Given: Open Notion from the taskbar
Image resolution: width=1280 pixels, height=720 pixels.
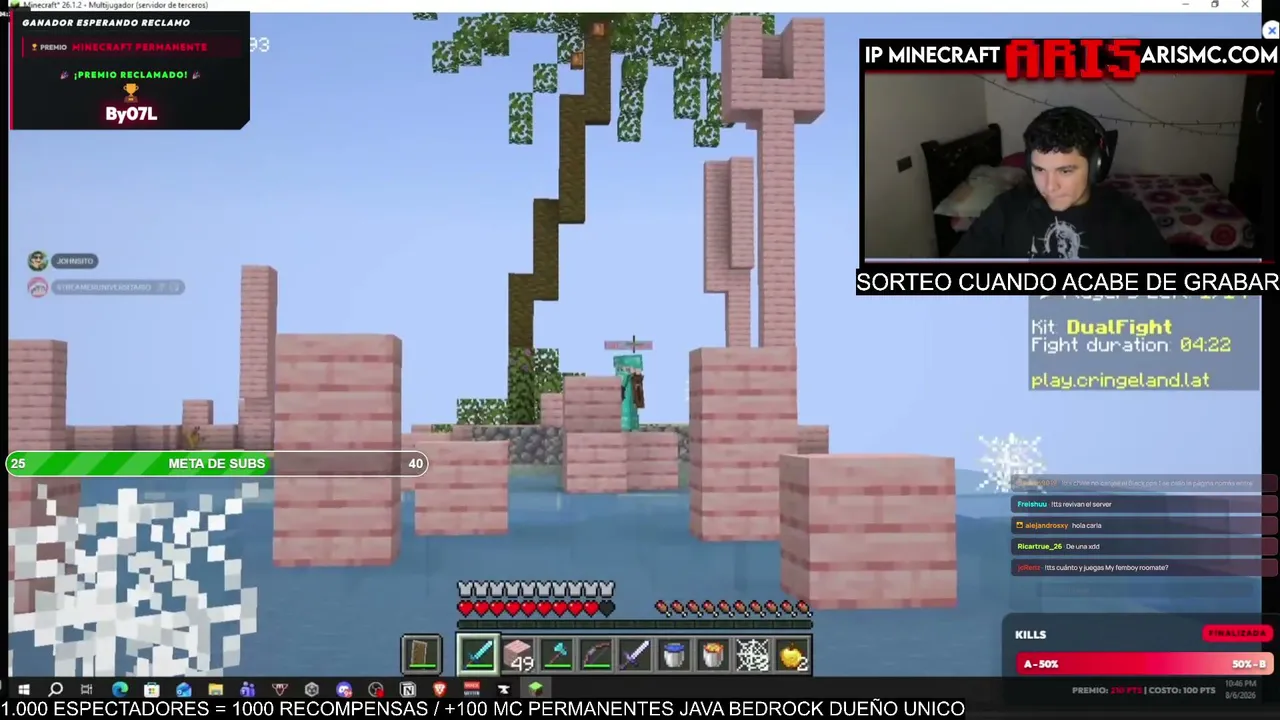Looking at the screenshot, I should click(408, 689).
